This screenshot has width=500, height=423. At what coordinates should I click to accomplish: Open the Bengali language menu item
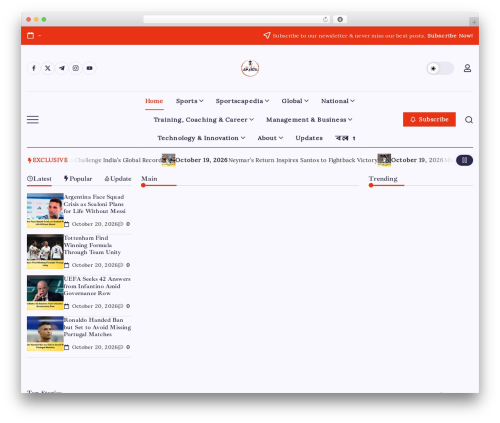[x=345, y=138]
